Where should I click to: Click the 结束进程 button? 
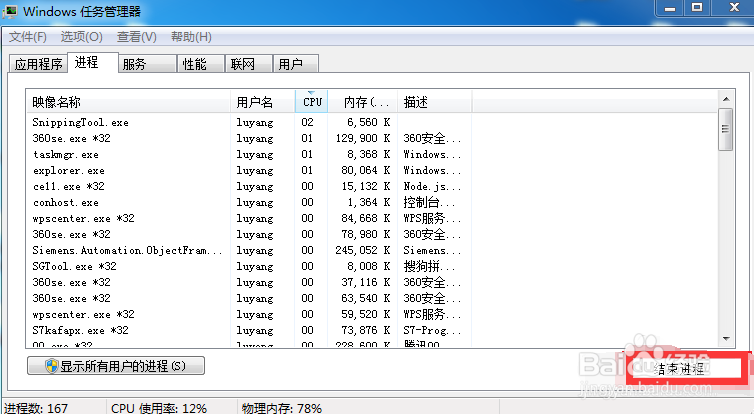point(686,369)
